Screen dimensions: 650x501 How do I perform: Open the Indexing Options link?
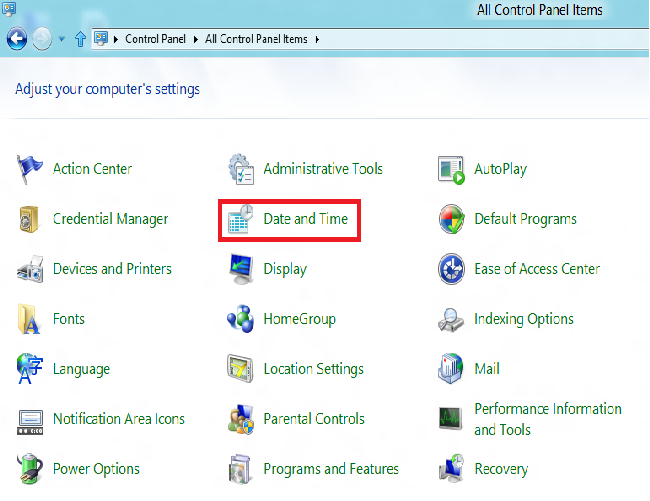click(524, 320)
